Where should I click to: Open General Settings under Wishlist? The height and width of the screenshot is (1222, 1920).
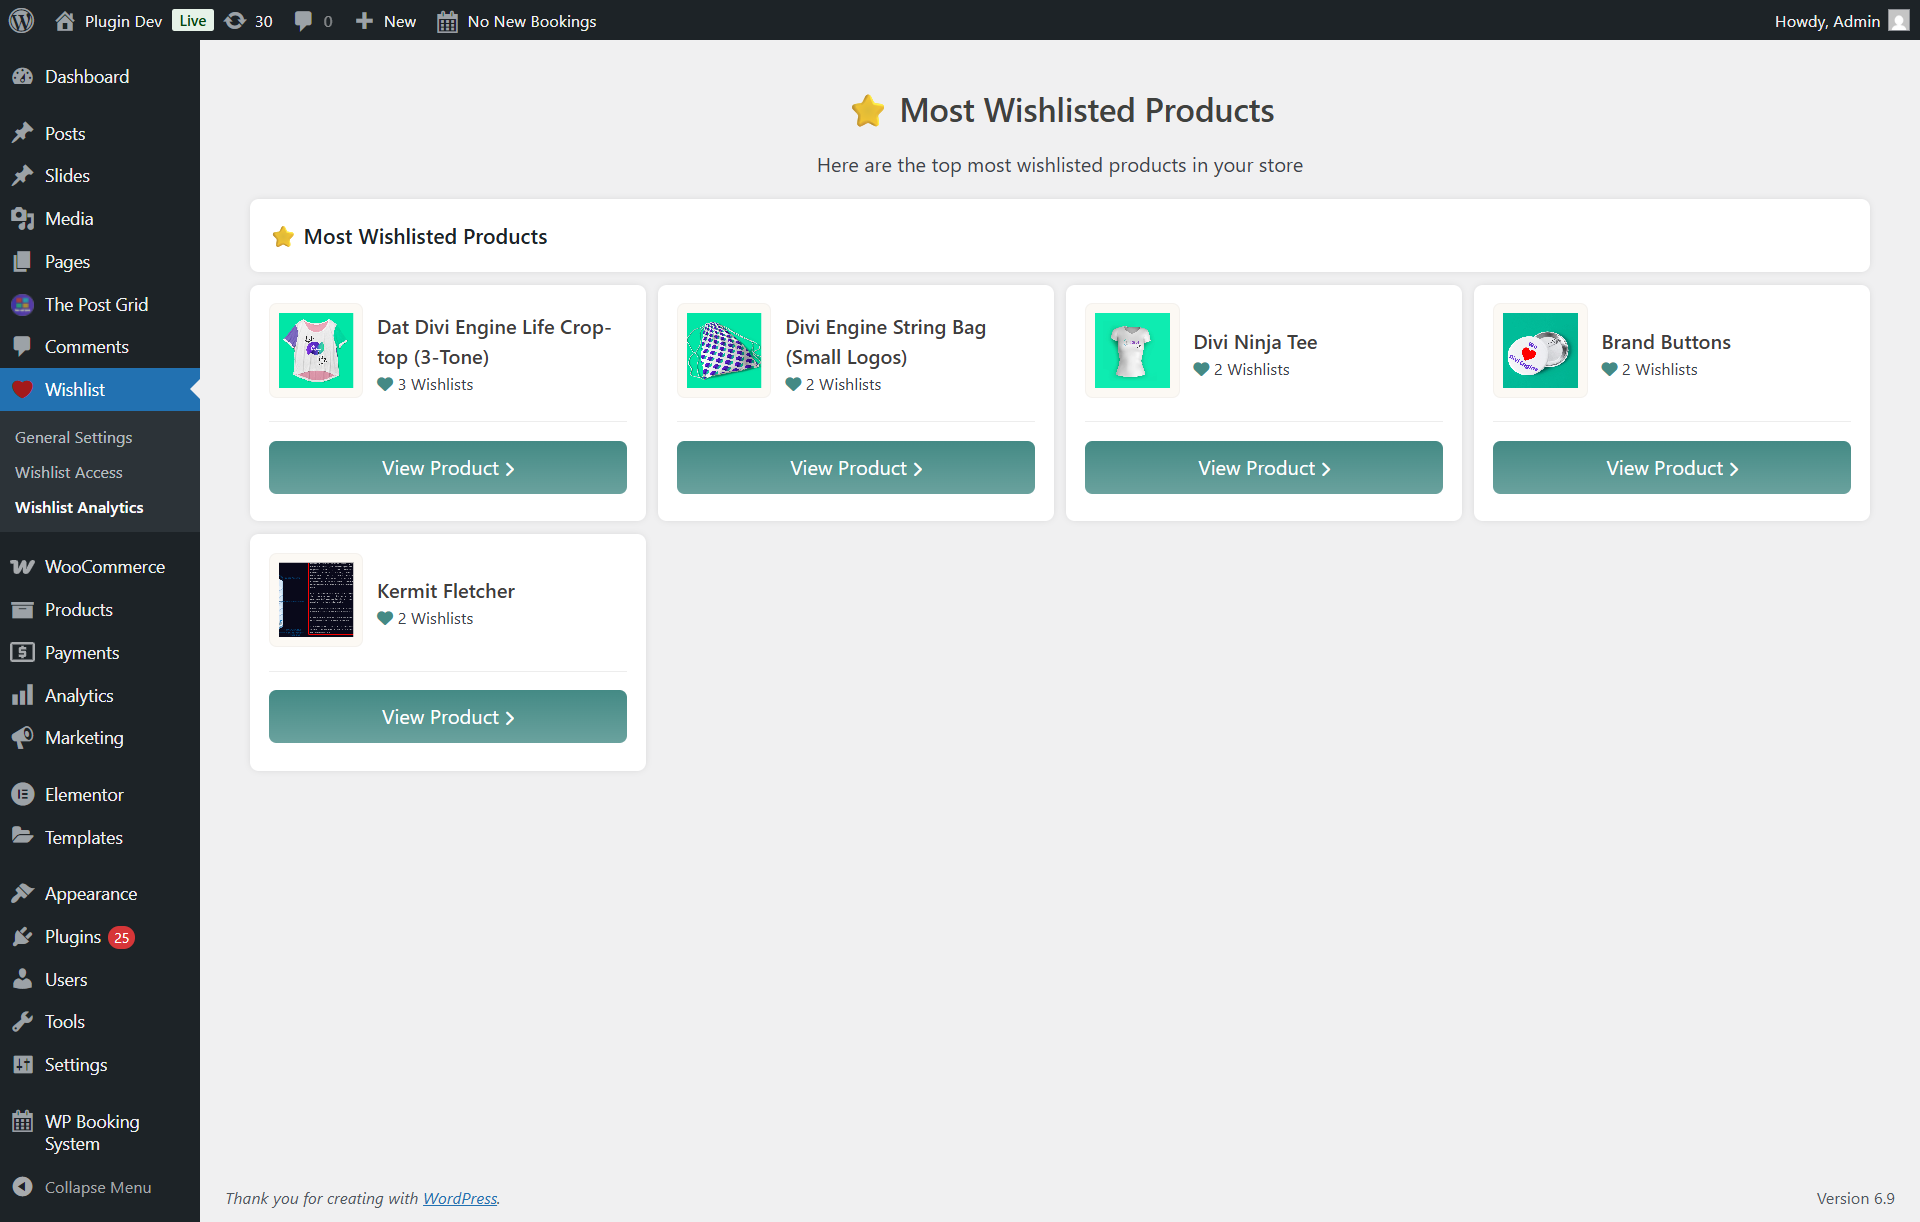pos(73,438)
